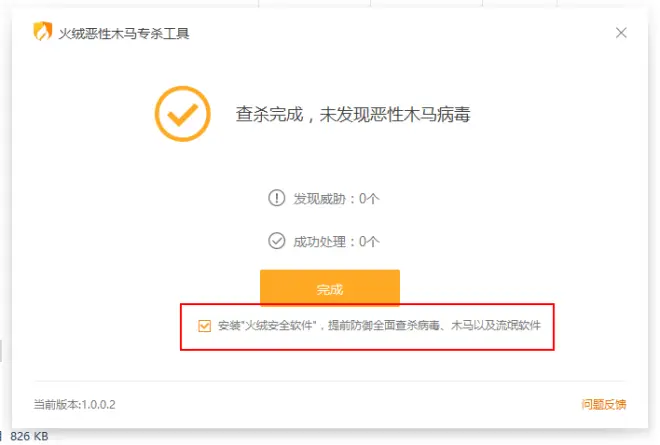Click the Huorong flame shield logo
The height and width of the screenshot is (445, 660).
42,33
